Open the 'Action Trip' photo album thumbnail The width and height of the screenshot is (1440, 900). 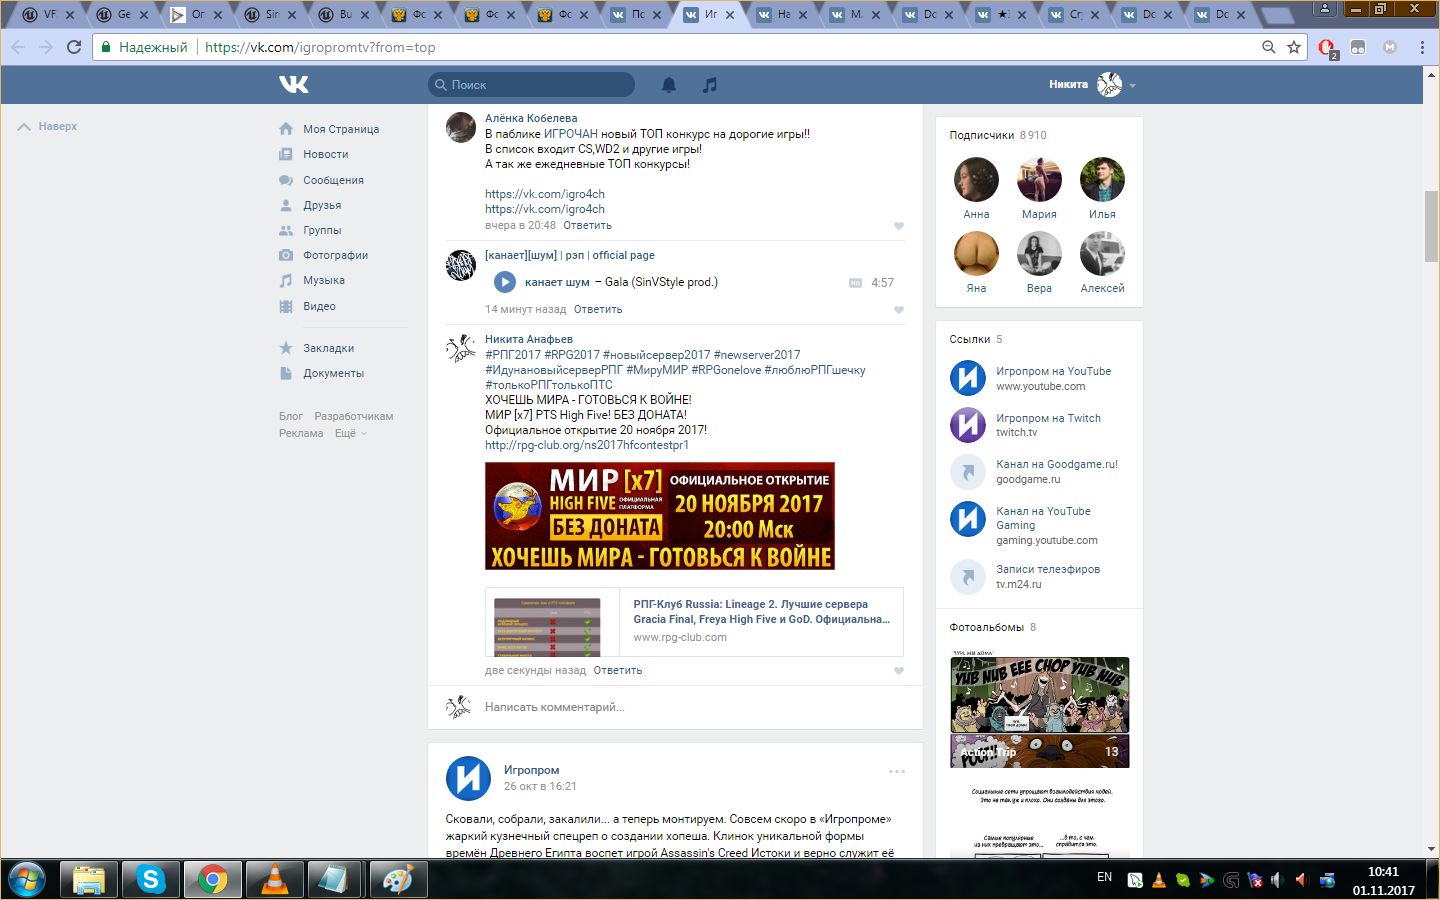1040,712
